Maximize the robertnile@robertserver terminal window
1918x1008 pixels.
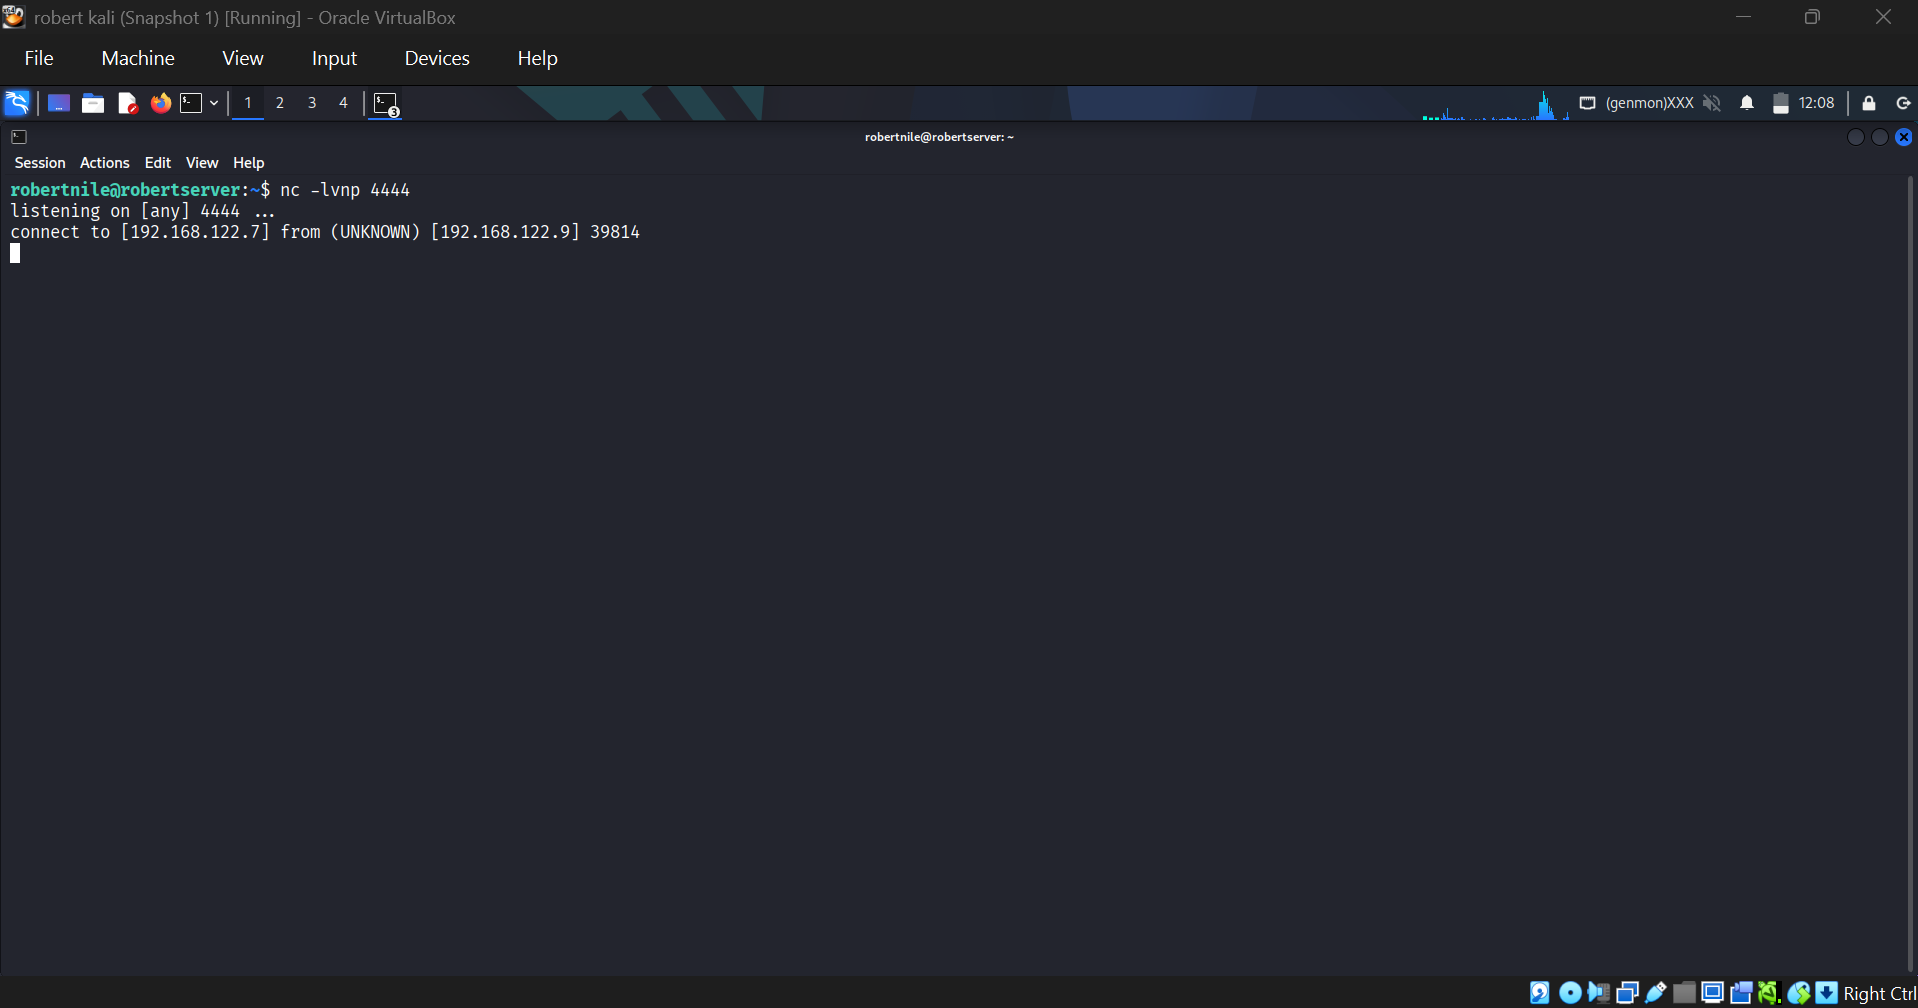1880,137
